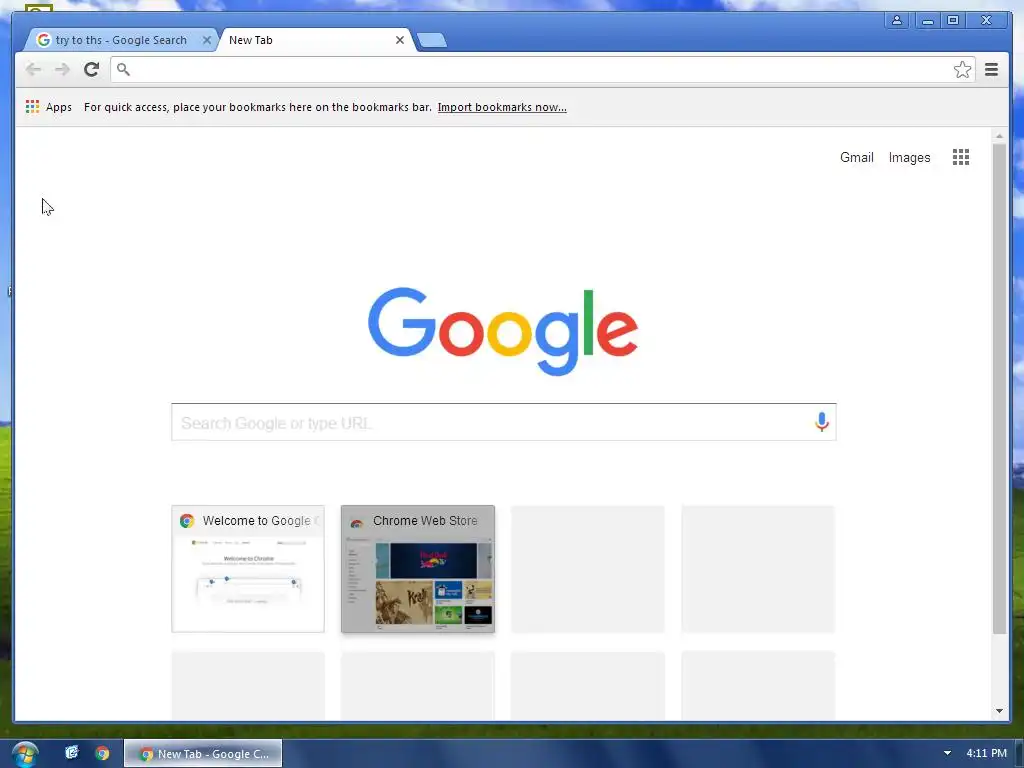Open the Chrome Web Store thumbnail
This screenshot has width=1024, height=768.
418,569
